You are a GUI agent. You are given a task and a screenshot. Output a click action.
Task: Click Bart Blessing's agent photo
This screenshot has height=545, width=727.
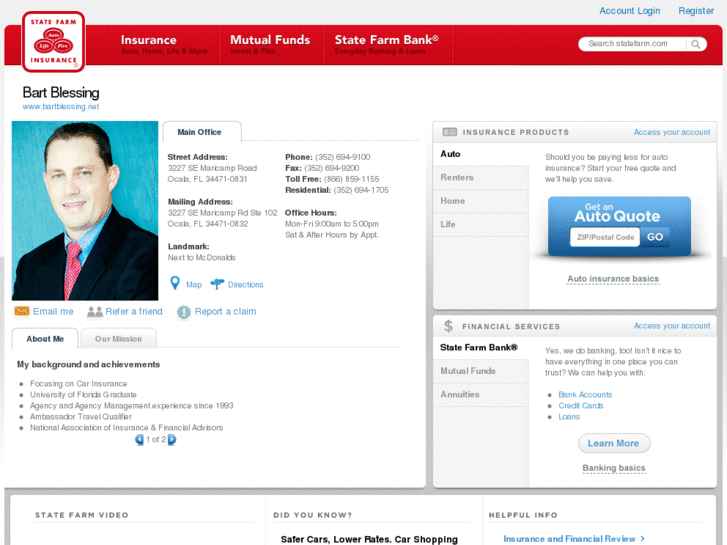pos(85,211)
